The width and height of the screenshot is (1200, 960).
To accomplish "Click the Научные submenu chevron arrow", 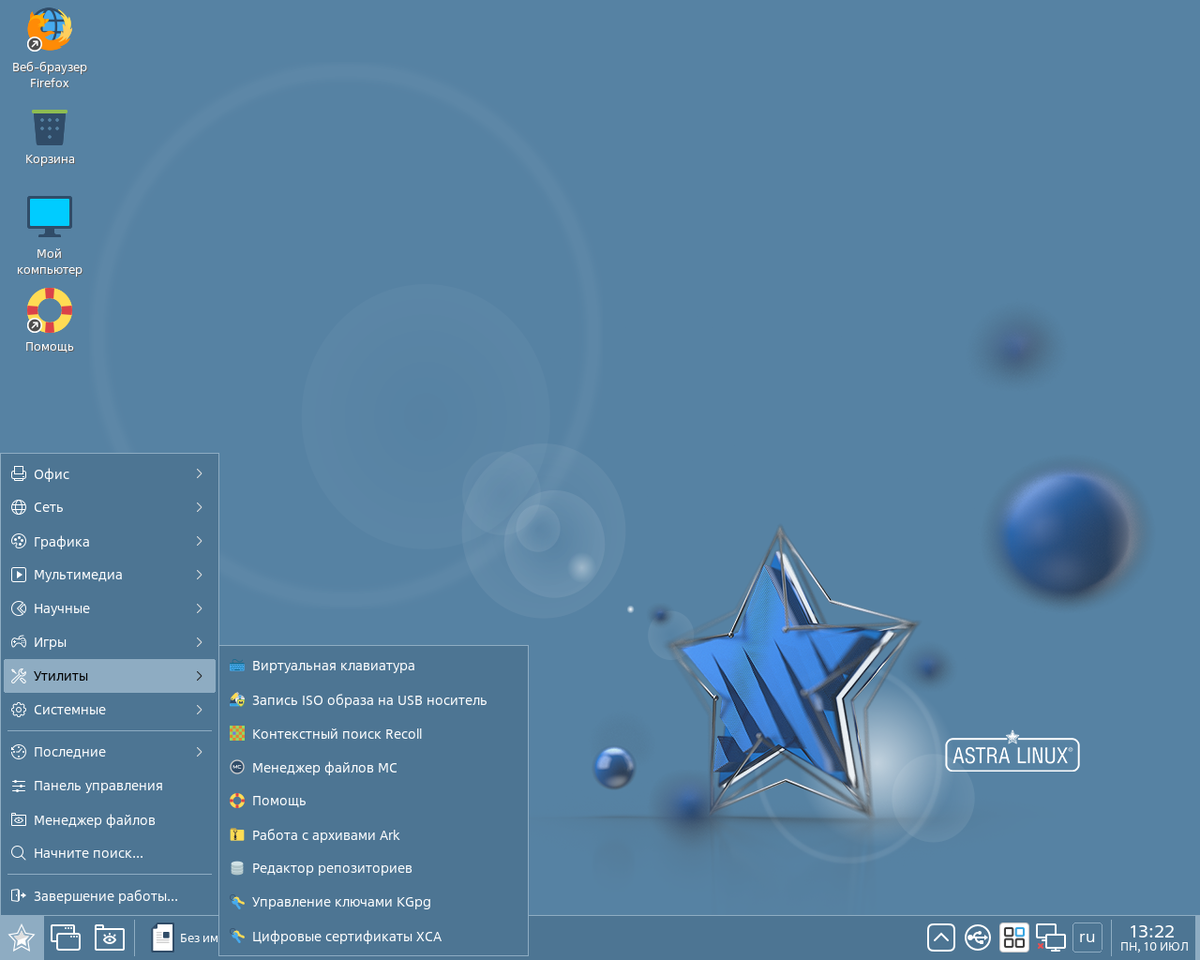I will (x=199, y=608).
